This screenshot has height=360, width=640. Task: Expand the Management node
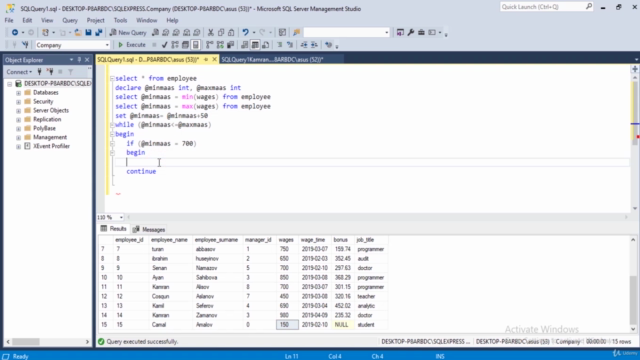(18, 138)
